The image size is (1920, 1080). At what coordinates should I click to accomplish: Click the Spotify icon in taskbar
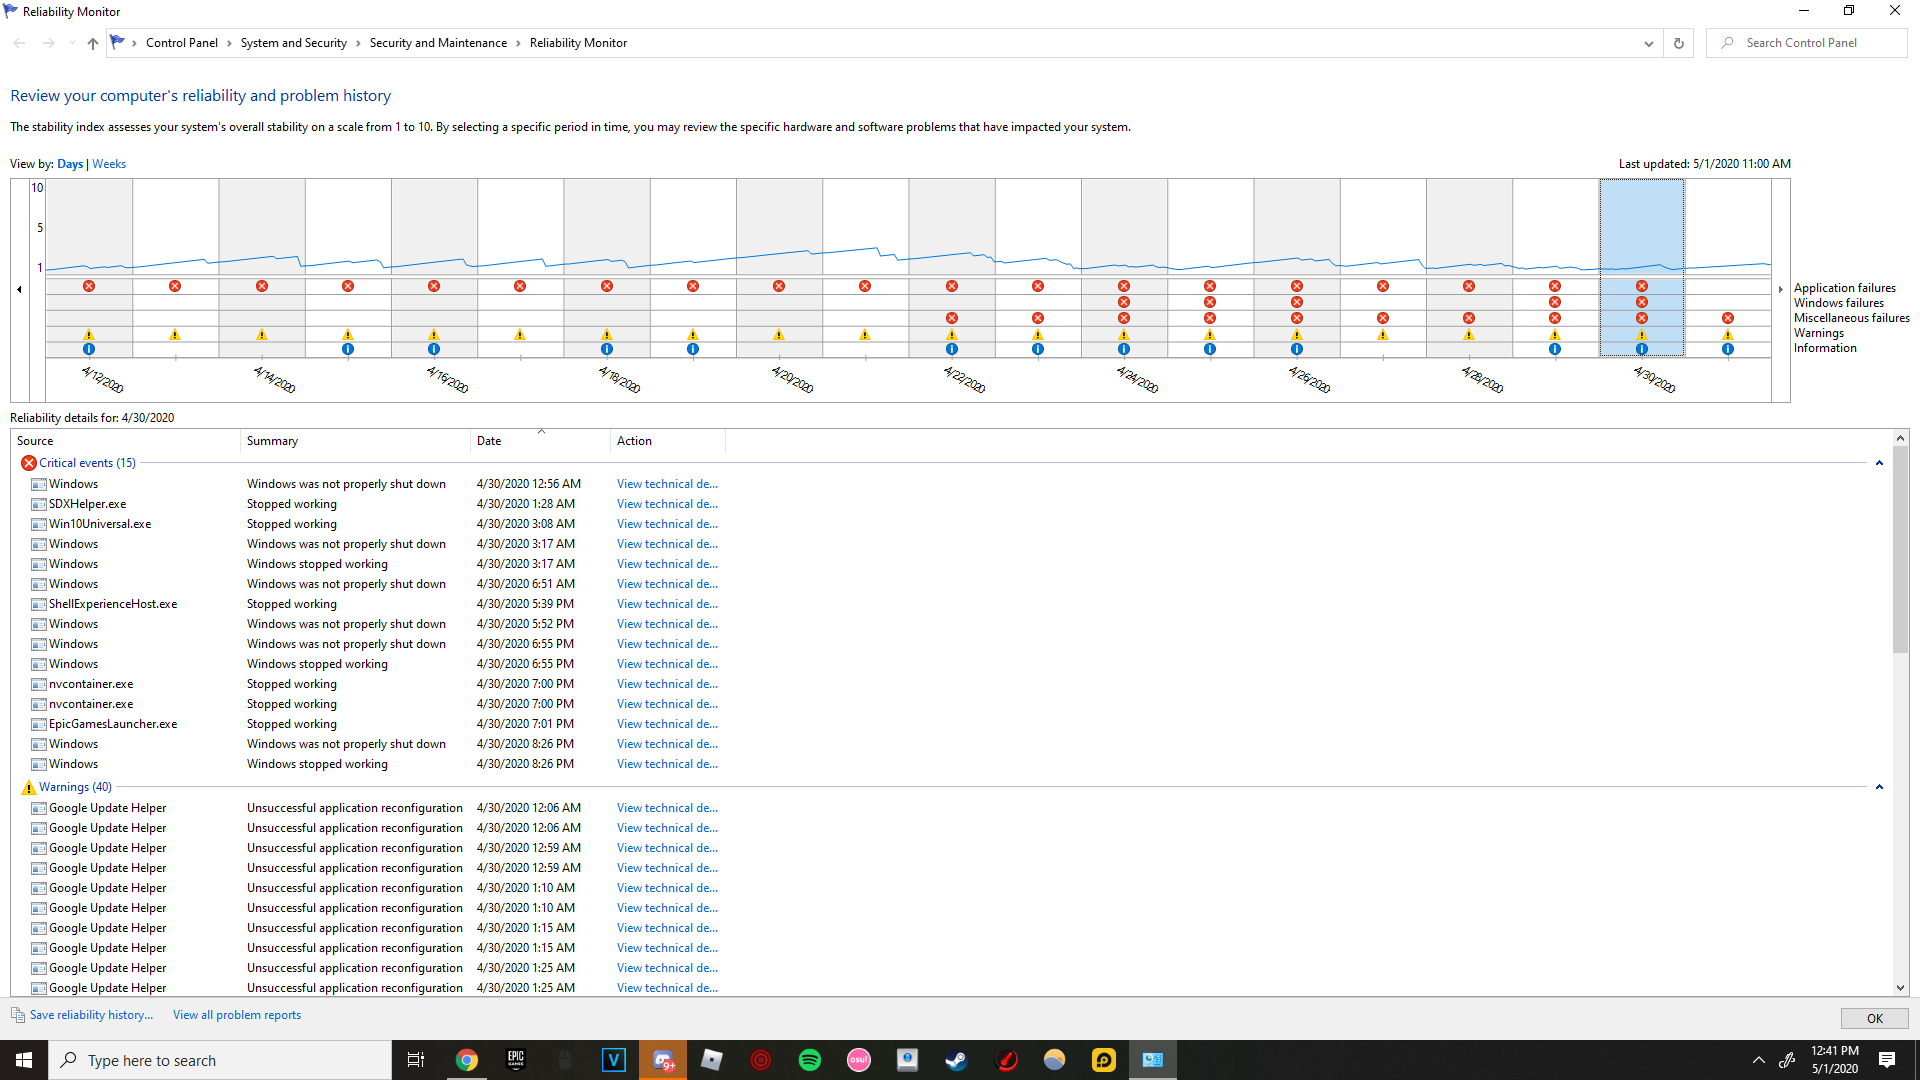pos(808,1059)
